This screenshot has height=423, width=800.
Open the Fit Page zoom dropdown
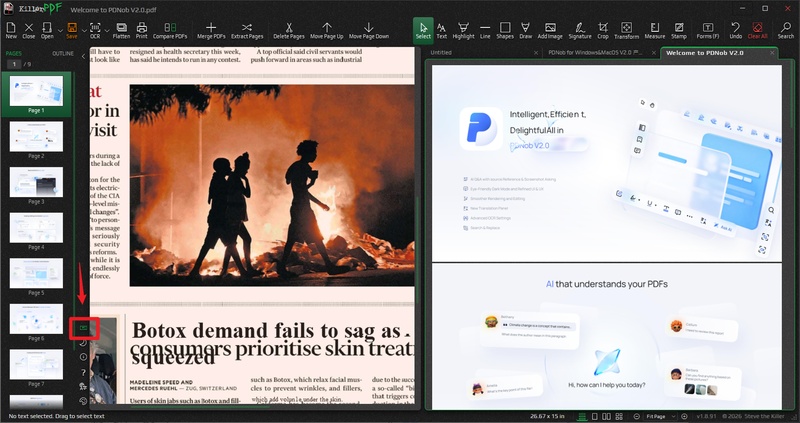[x=661, y=416]
